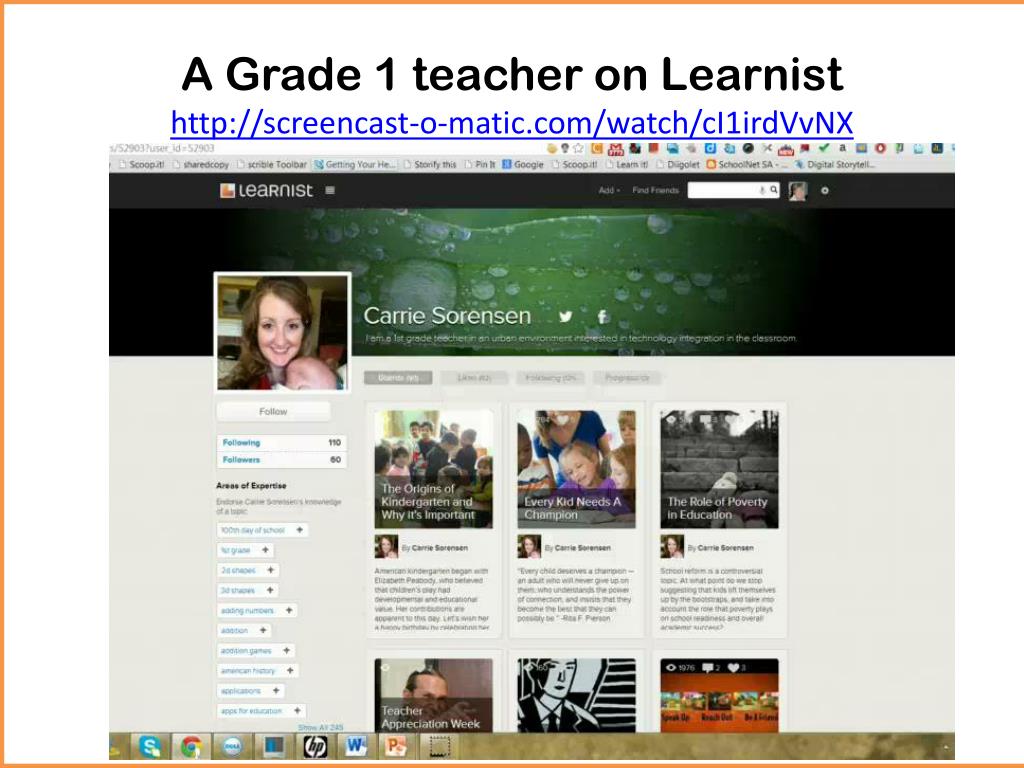Viewport: 1024px width, 768px height.
Task: Click author Carrie Sorensen under Champion board
Action: tap(583, 548)
